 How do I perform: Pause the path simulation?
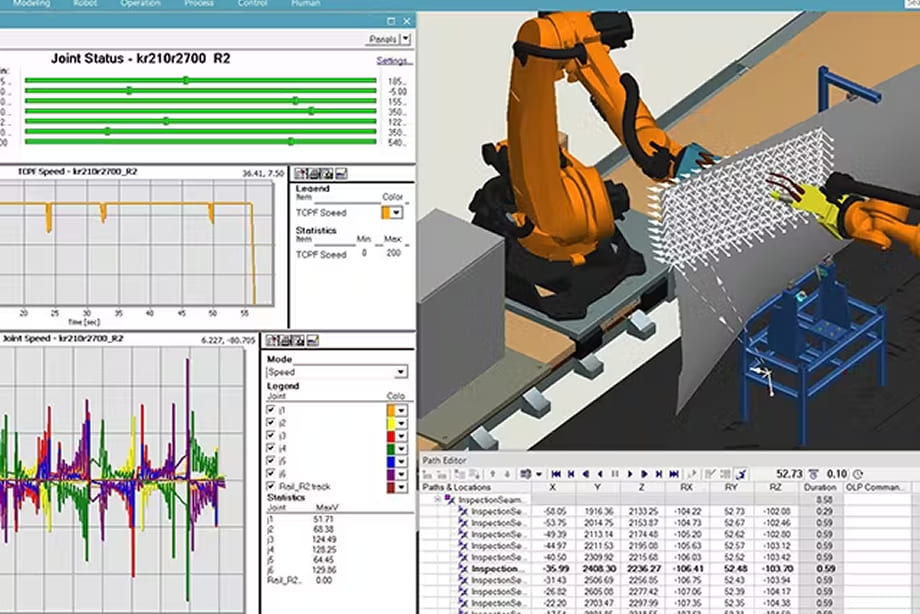(615, 474)
